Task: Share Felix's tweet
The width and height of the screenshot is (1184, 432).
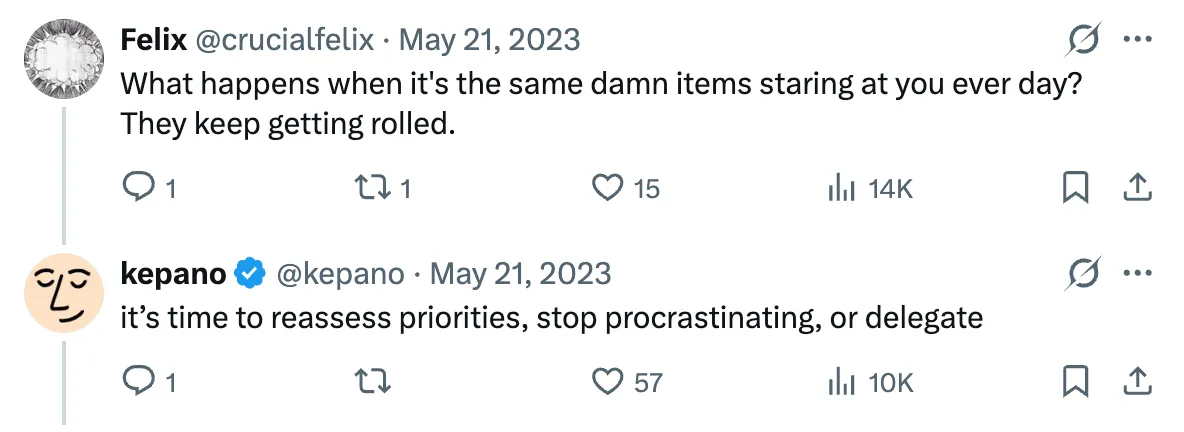Action: click(1137, 187)
